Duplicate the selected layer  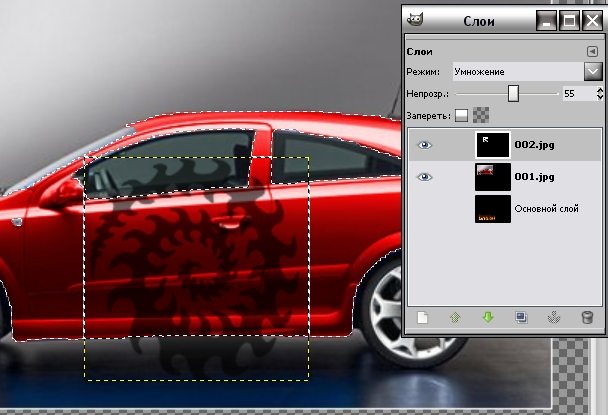[521, 318]
